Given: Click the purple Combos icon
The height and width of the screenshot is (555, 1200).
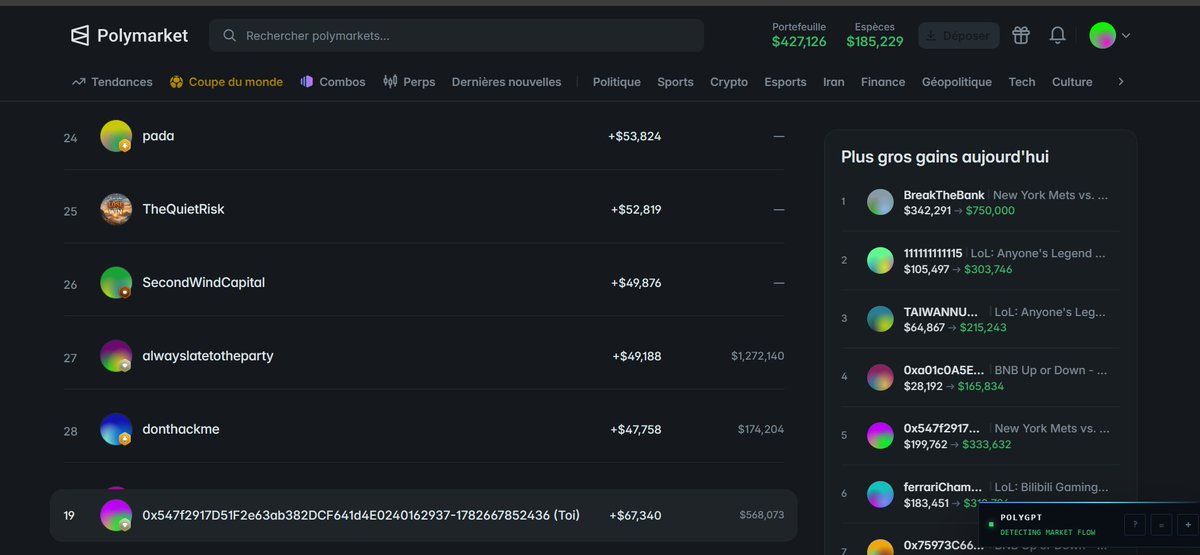Looking at the screenshot, I should [x=307, y=82].
